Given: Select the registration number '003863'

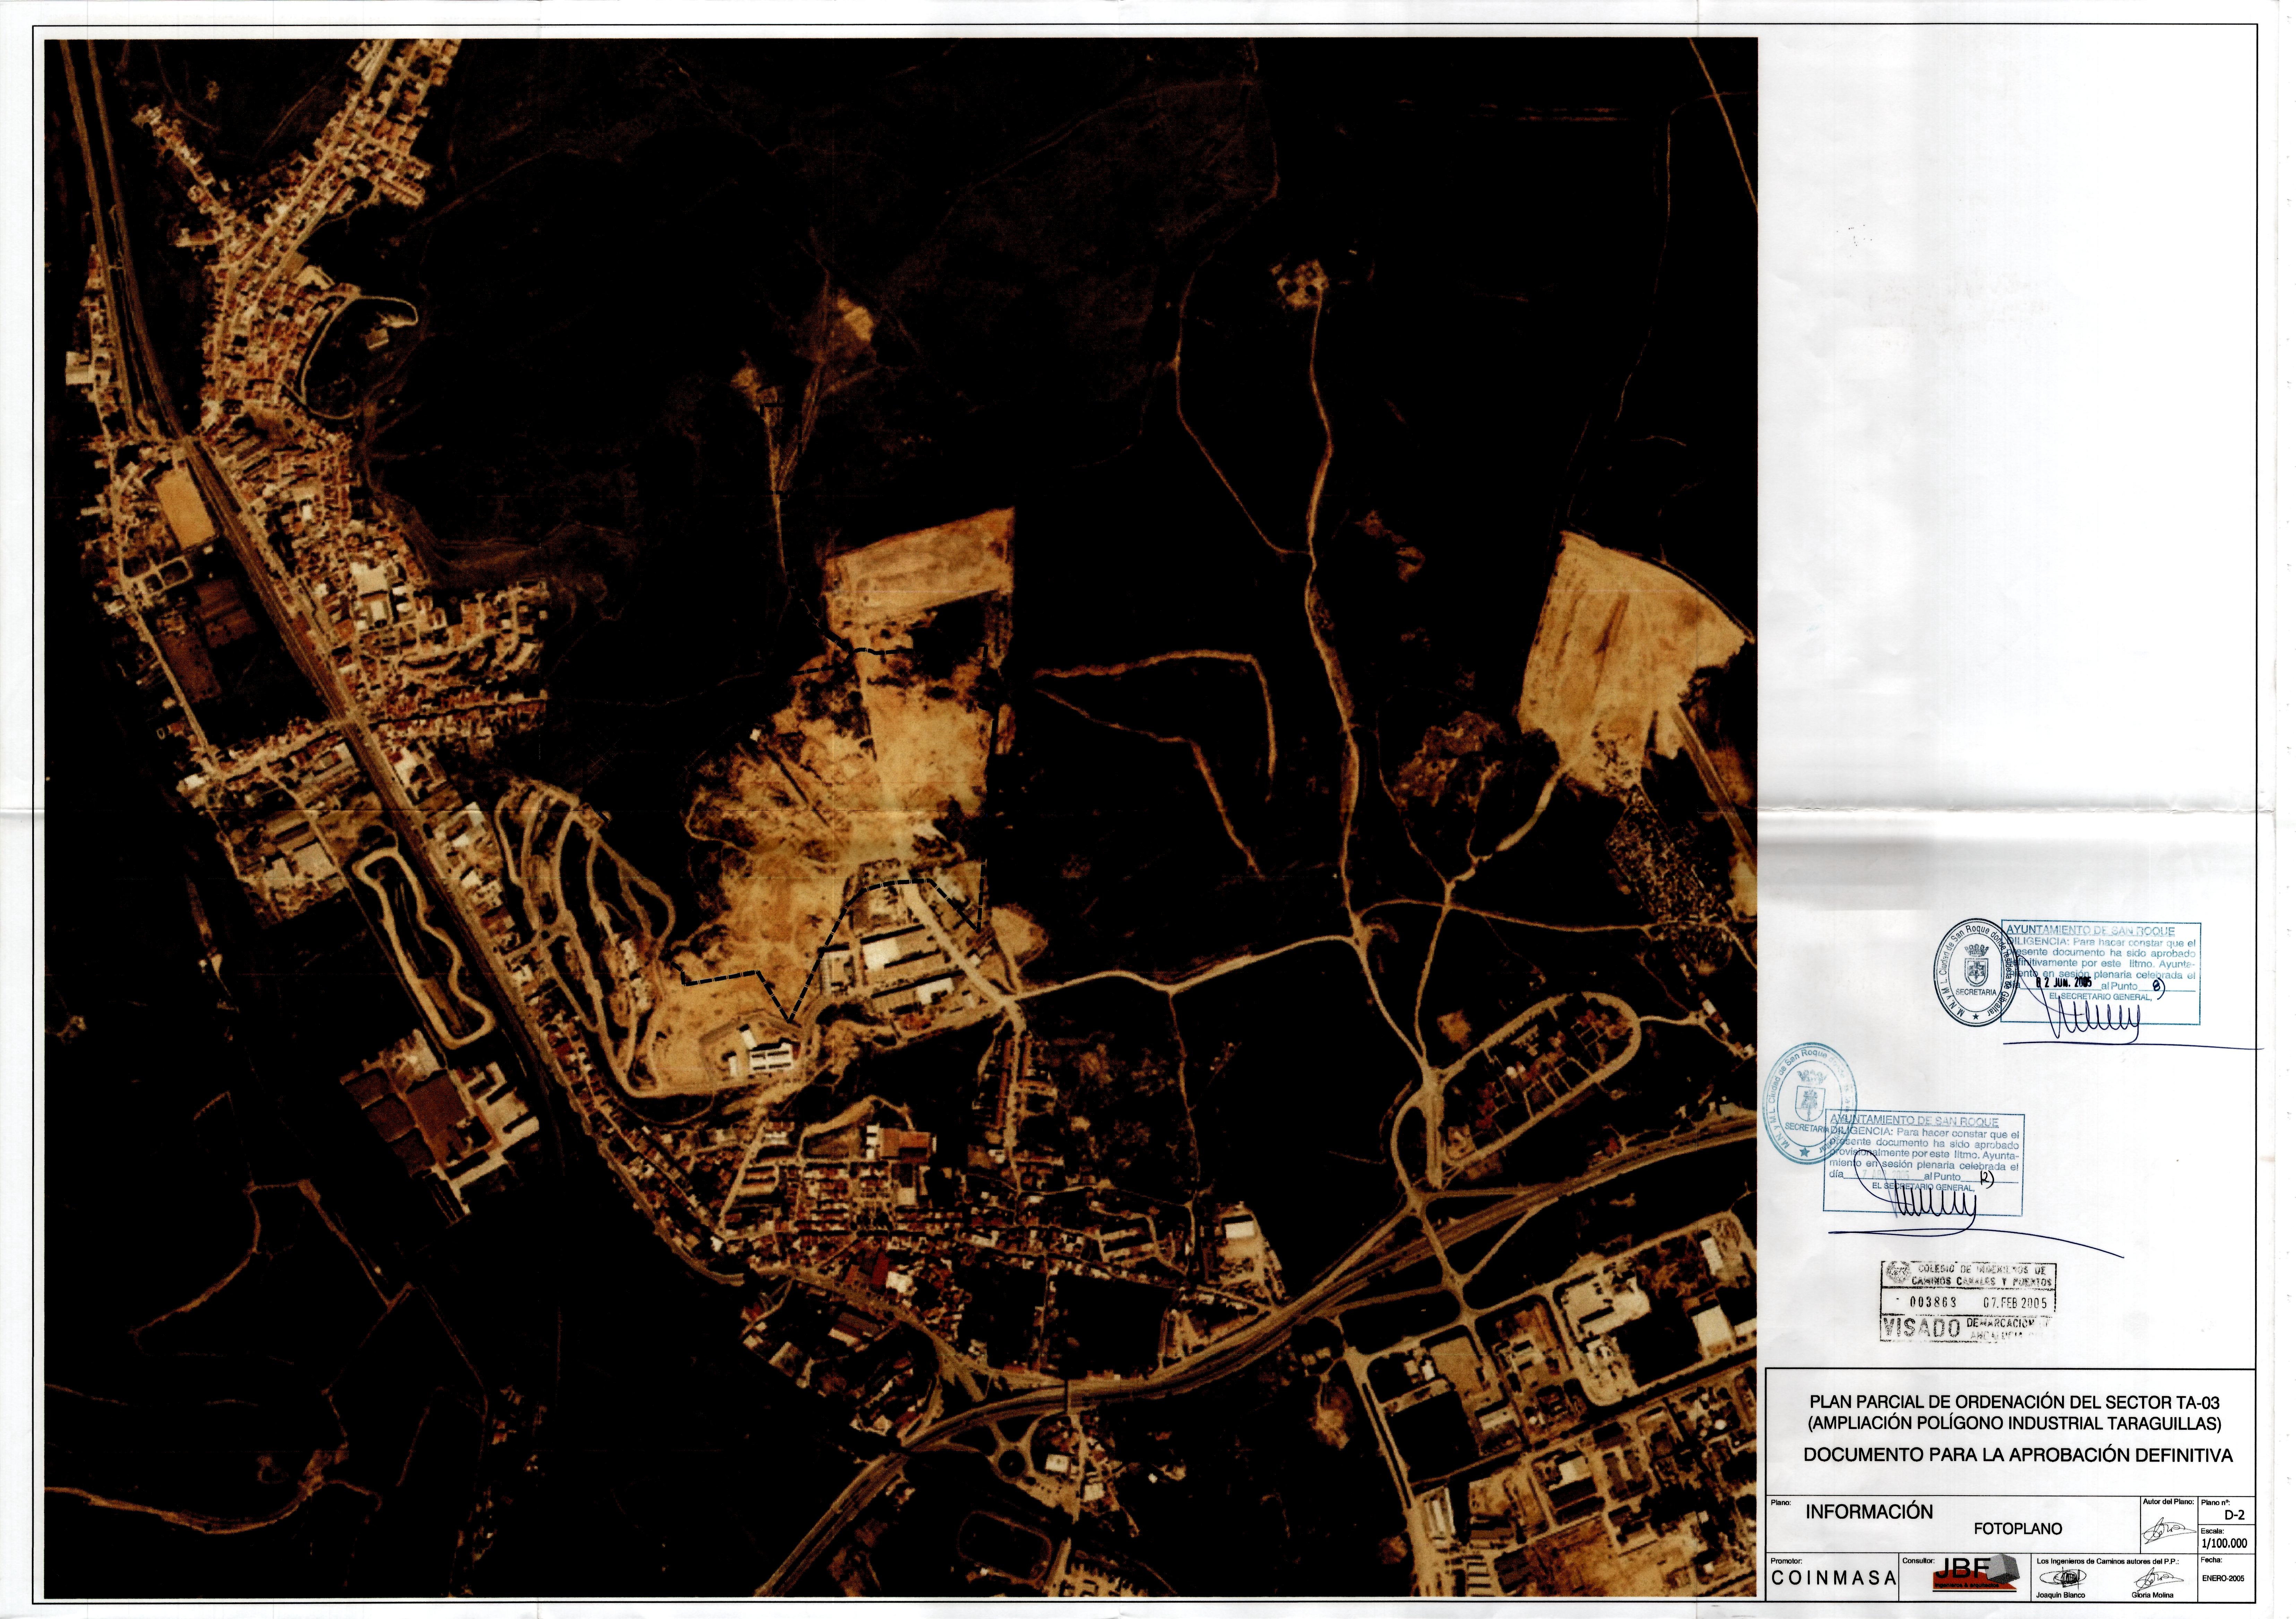Looking at the screenshot, I should (1933, 1302).
